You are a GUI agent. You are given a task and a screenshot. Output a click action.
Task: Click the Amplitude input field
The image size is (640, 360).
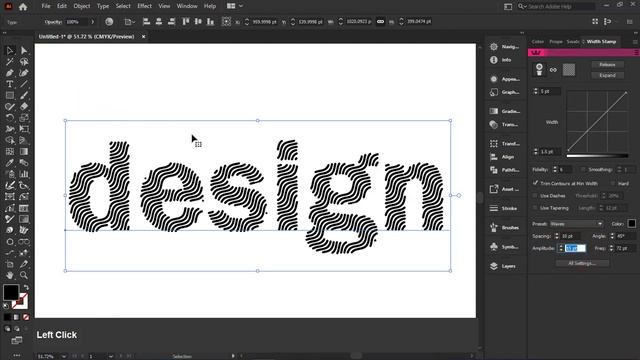click(x=575, y=248)
